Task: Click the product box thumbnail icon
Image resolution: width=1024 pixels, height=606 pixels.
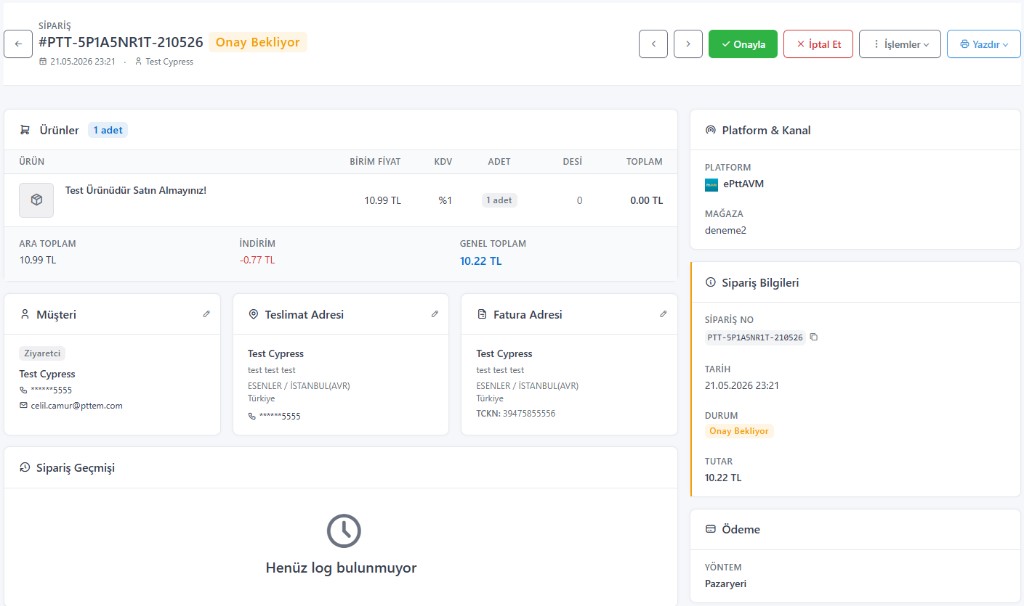Action: click(x=37, y=200)
